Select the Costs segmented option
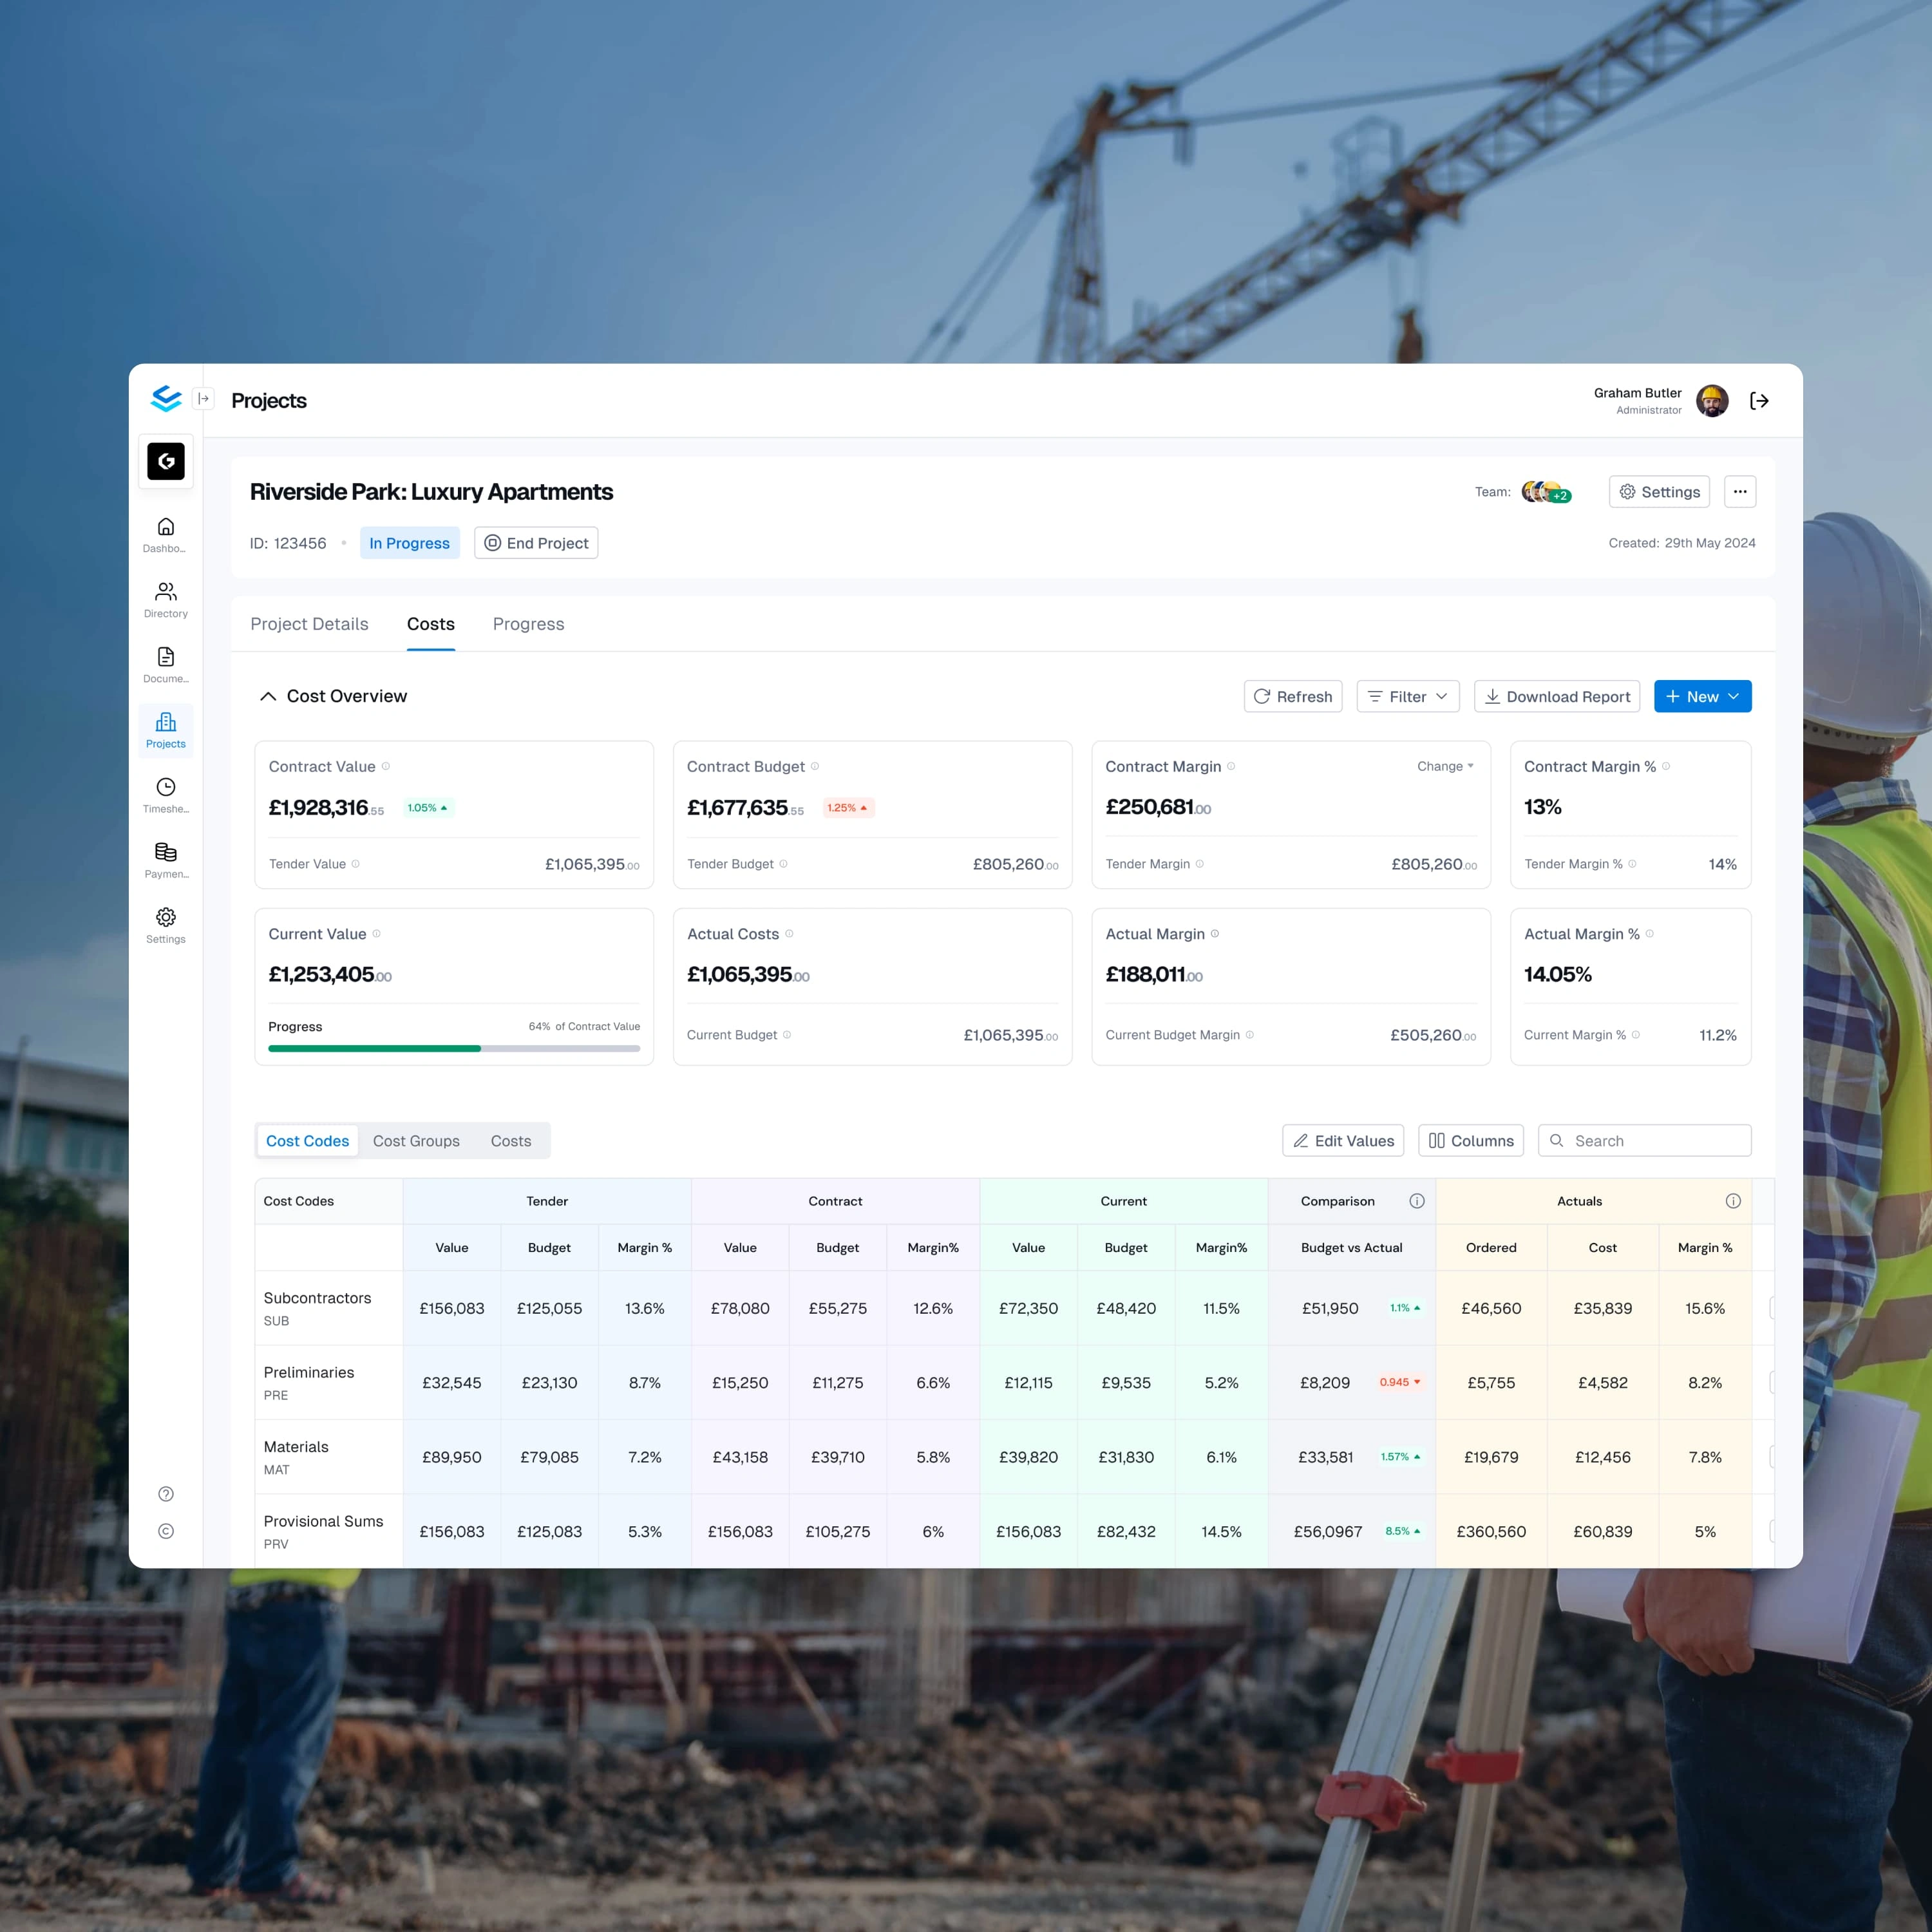The width and height of the screenshot is (1932, 1932). (510, 1141)
